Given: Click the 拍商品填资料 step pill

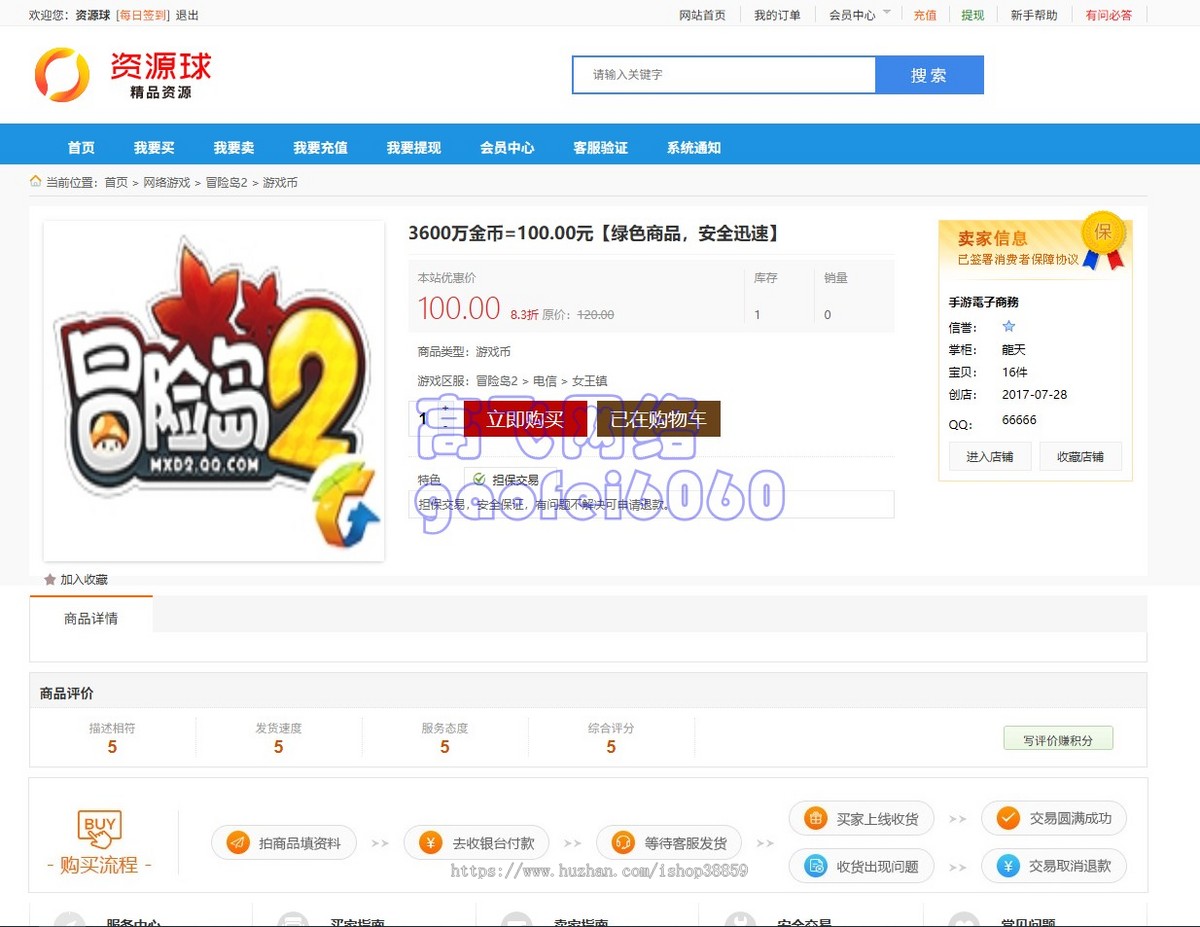Looking at the screenshot, I should tap(286, 843).
